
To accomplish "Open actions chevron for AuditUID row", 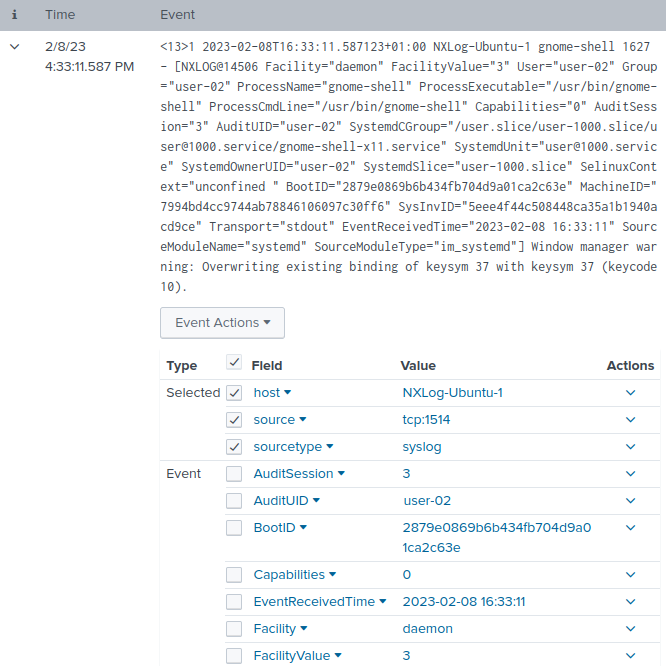I will (630, 501).
